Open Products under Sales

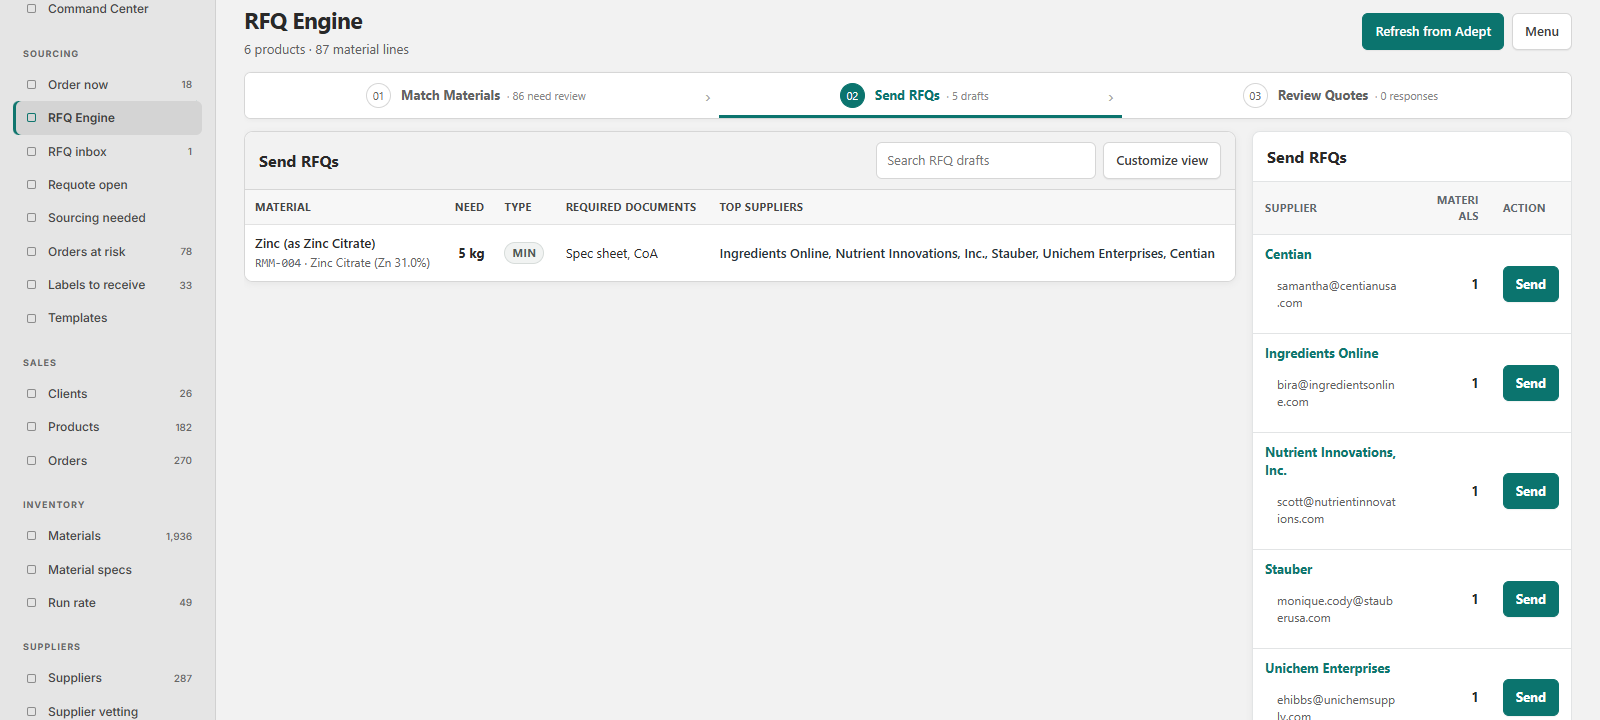coord(108,427)
